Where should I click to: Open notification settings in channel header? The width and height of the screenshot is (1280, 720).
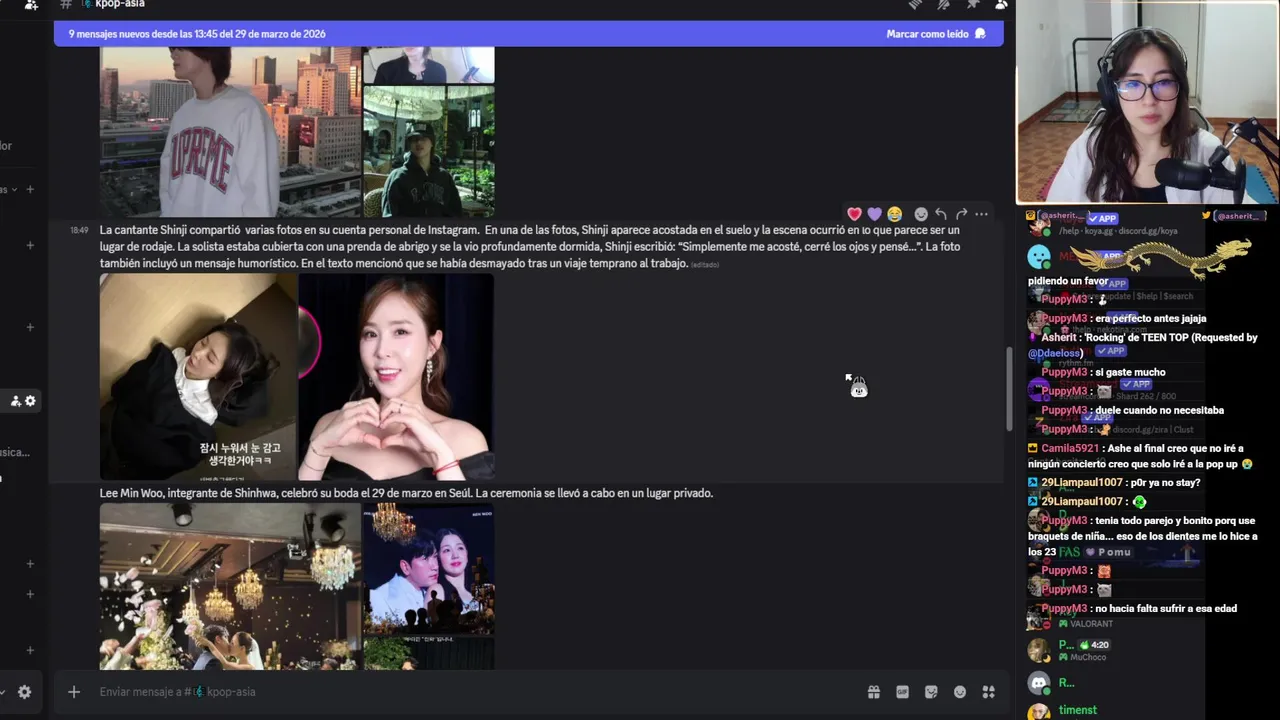click(943, 4)
